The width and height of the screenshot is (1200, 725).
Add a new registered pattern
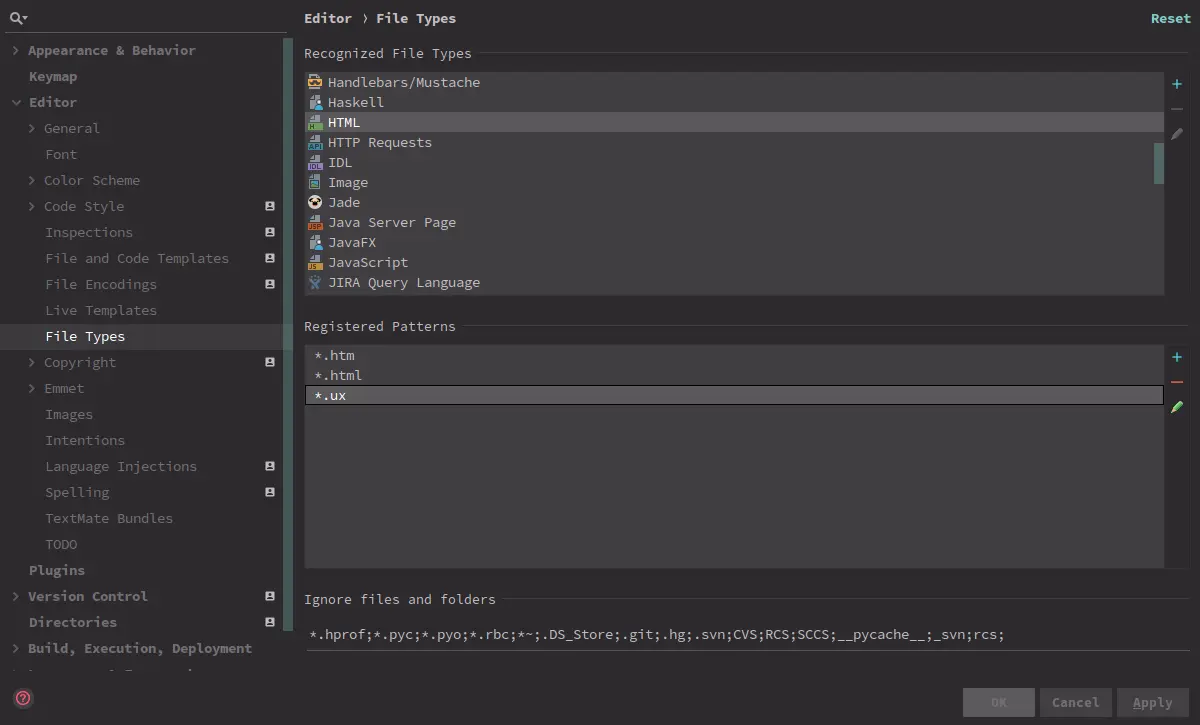click(x=1177, y=358)
